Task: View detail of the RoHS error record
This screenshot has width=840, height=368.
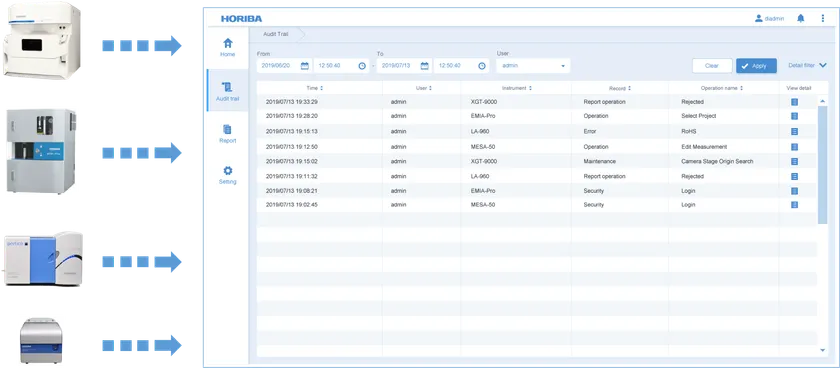Action: click(794, 131)
